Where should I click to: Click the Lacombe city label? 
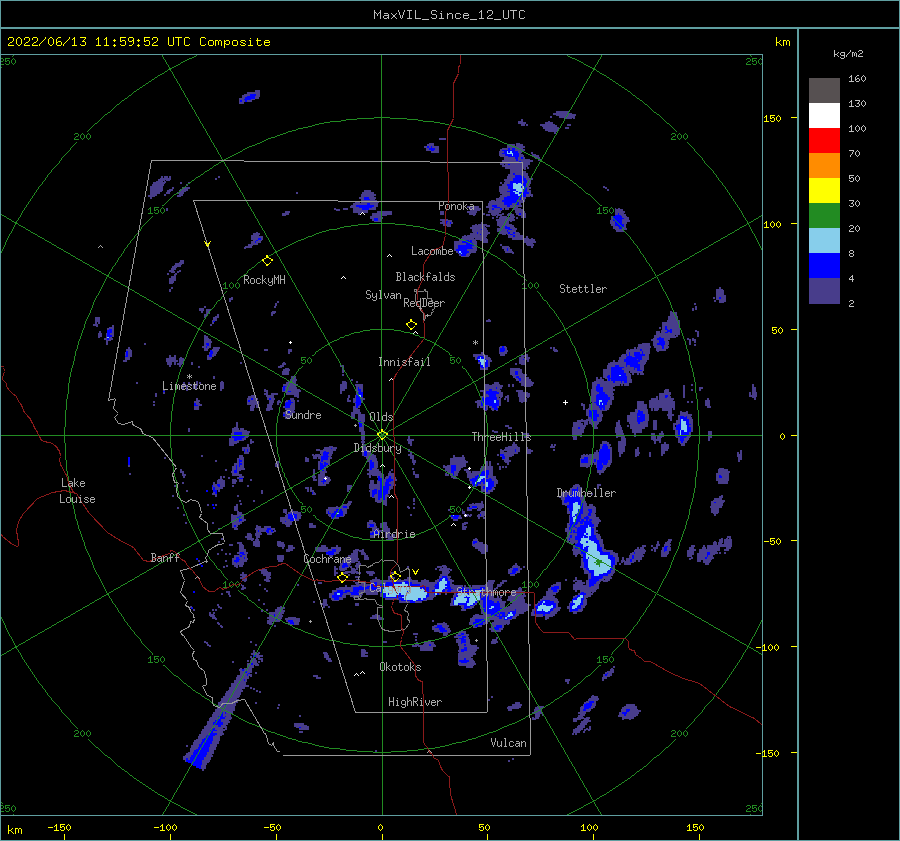tap(432, 251)
